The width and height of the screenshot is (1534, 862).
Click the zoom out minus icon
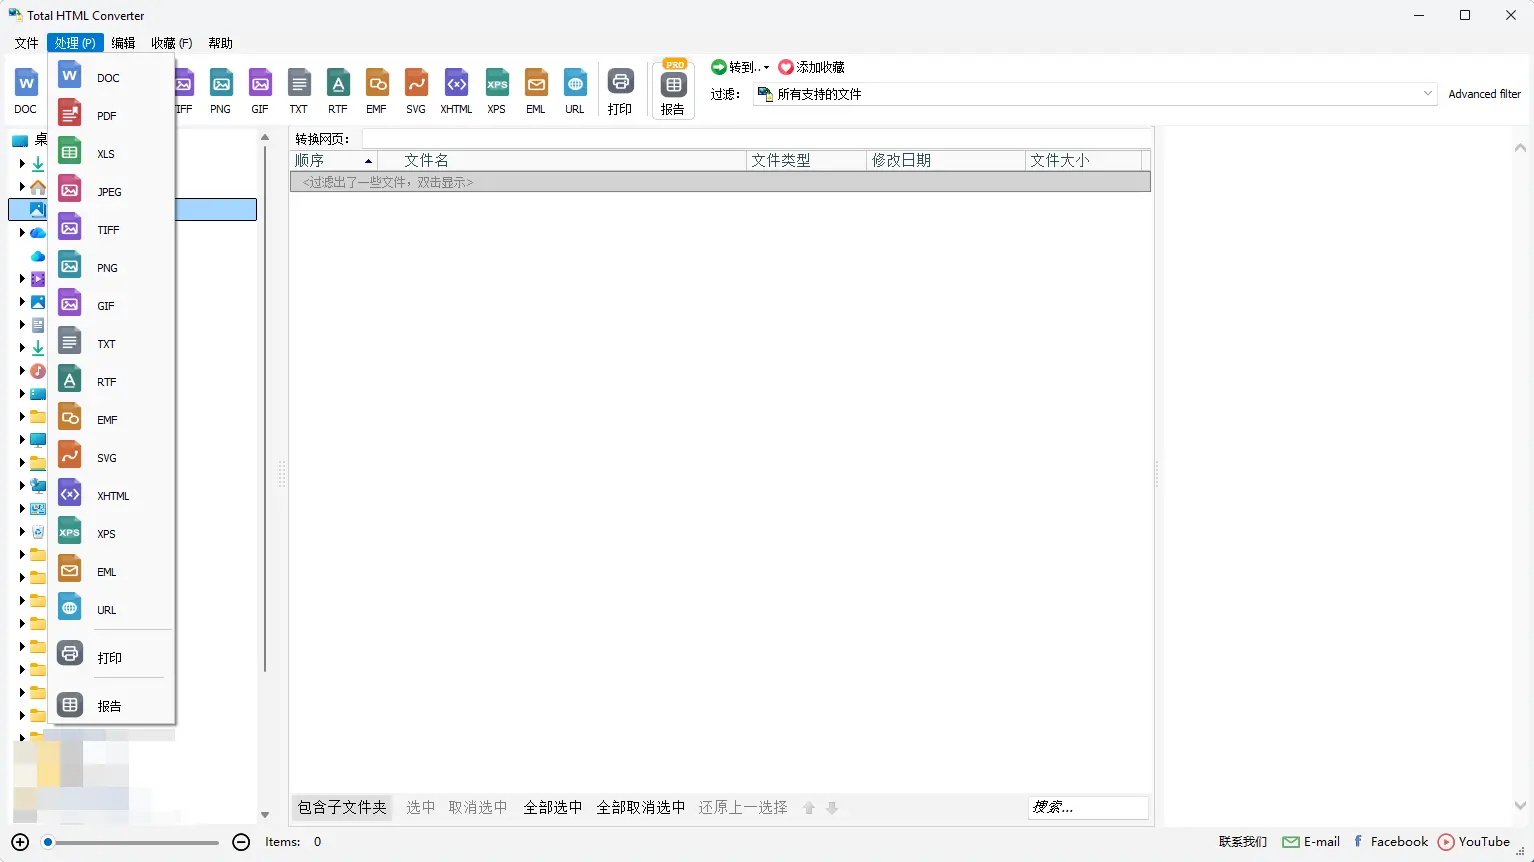coord(241,842)
